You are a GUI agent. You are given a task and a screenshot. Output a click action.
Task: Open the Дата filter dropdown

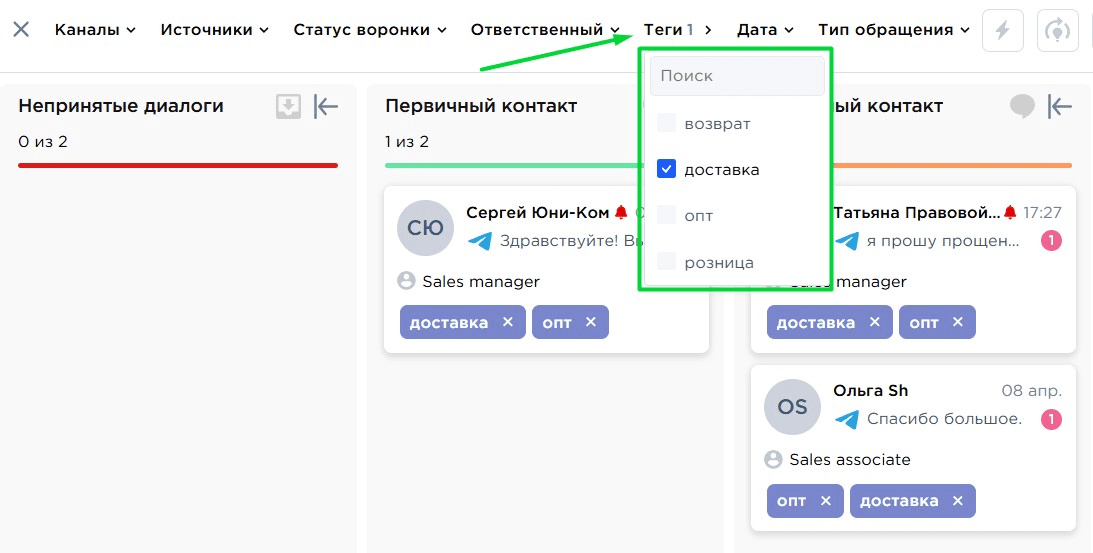(x=765, y=30)
